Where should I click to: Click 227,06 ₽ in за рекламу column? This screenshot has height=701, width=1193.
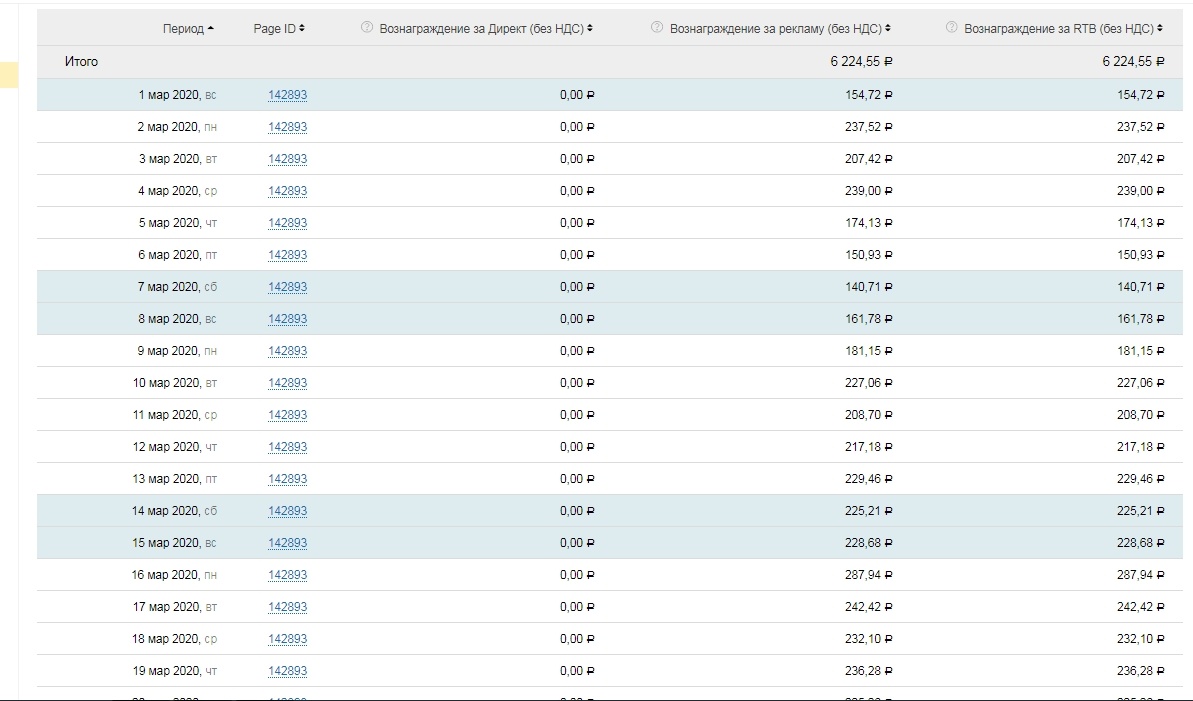click(868, 383)
